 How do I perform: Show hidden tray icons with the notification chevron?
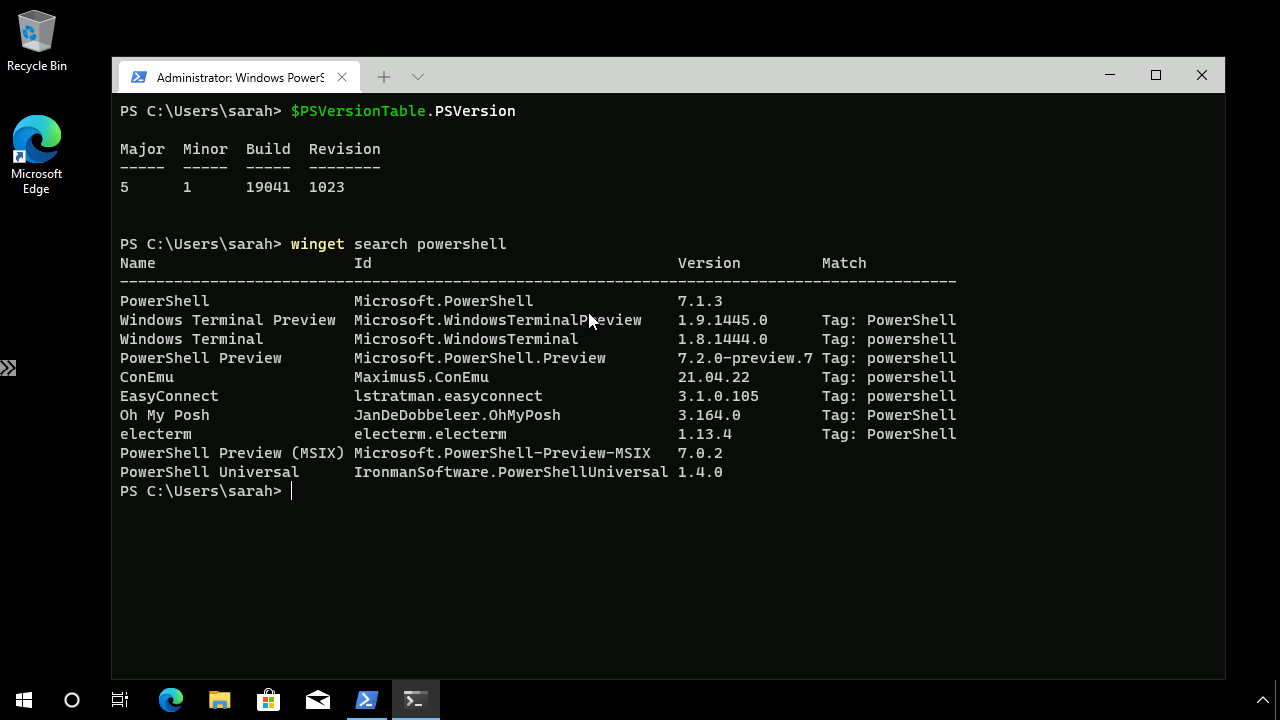pos(1261,699)
